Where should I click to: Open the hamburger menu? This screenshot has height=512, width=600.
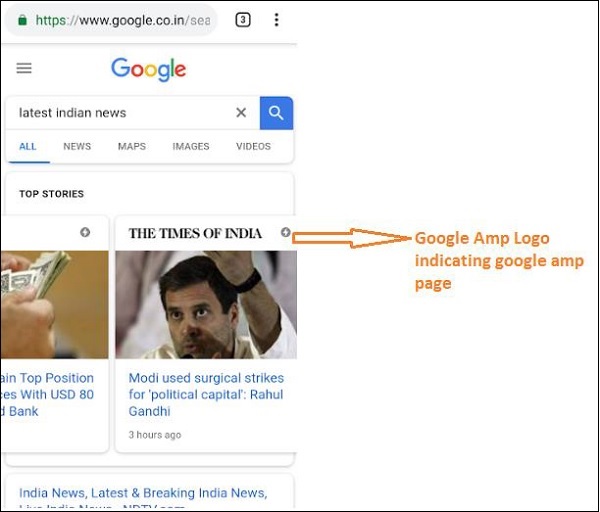pos(24,68)
